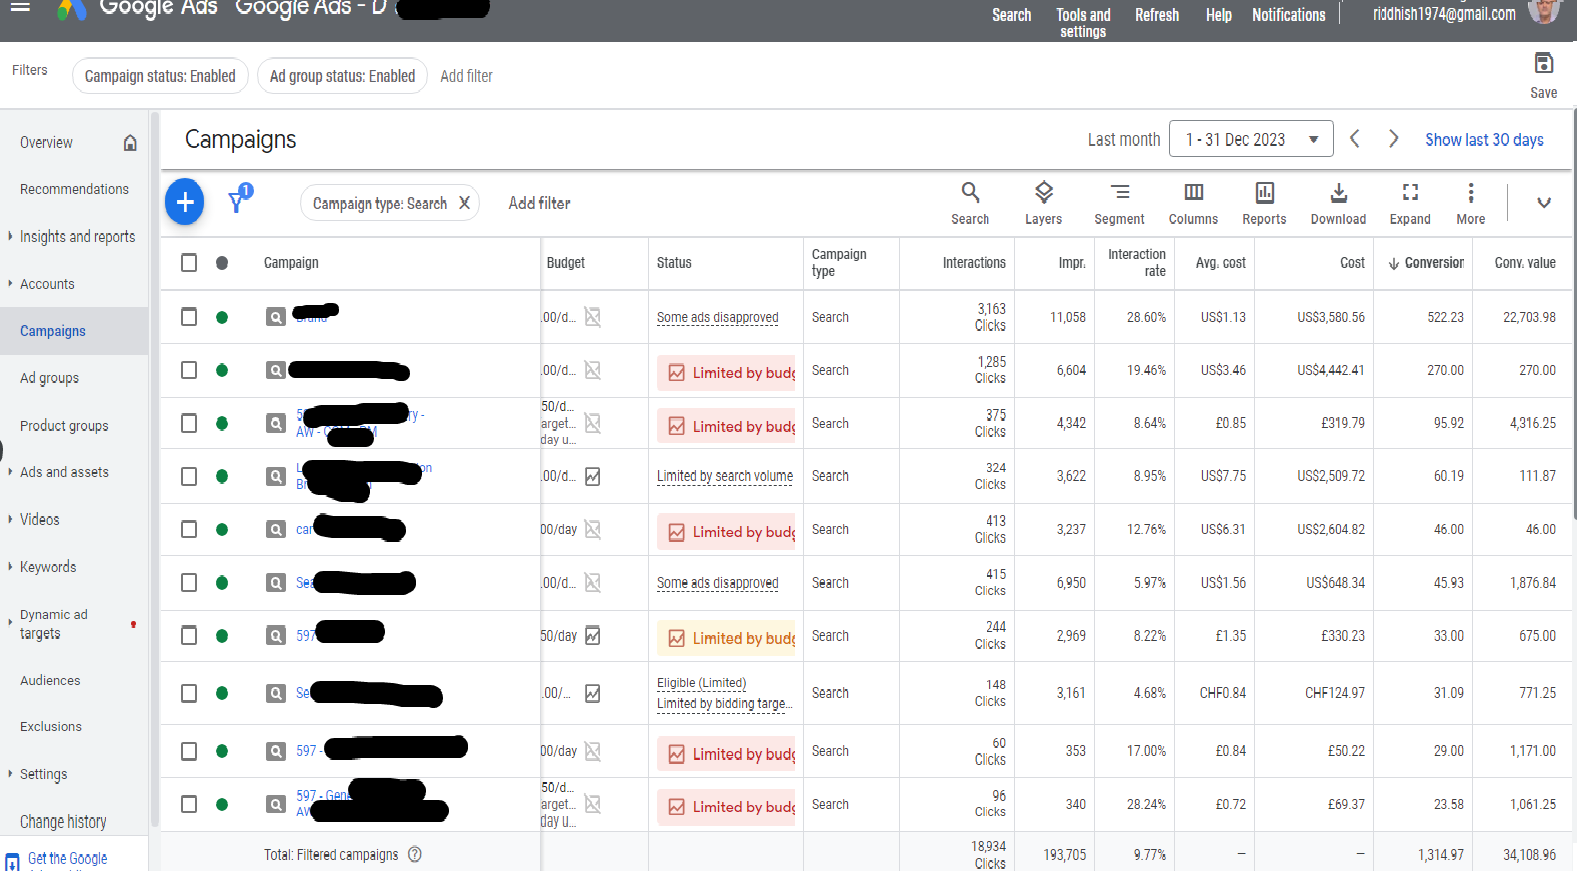Remove the Campaign type: Search filter
This screenshot has height=873, width=1577.
coord(464,203)
